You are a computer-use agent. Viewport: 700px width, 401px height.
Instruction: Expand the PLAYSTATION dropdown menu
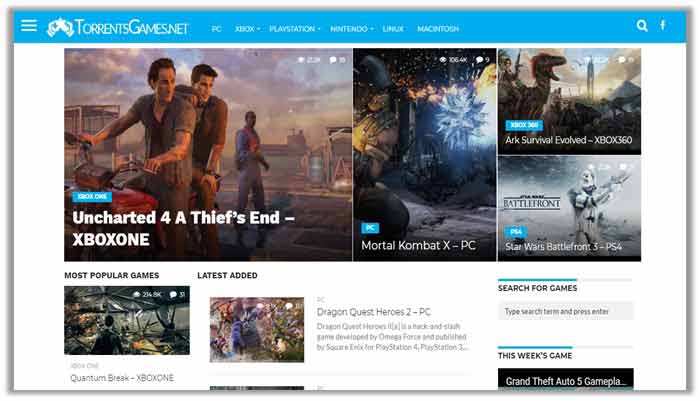click(295, 29)
